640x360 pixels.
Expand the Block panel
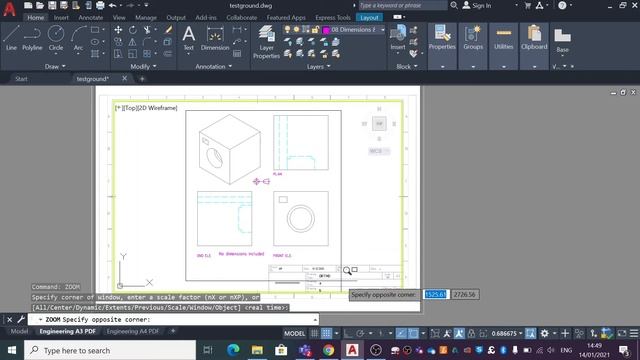coord(407,66)
